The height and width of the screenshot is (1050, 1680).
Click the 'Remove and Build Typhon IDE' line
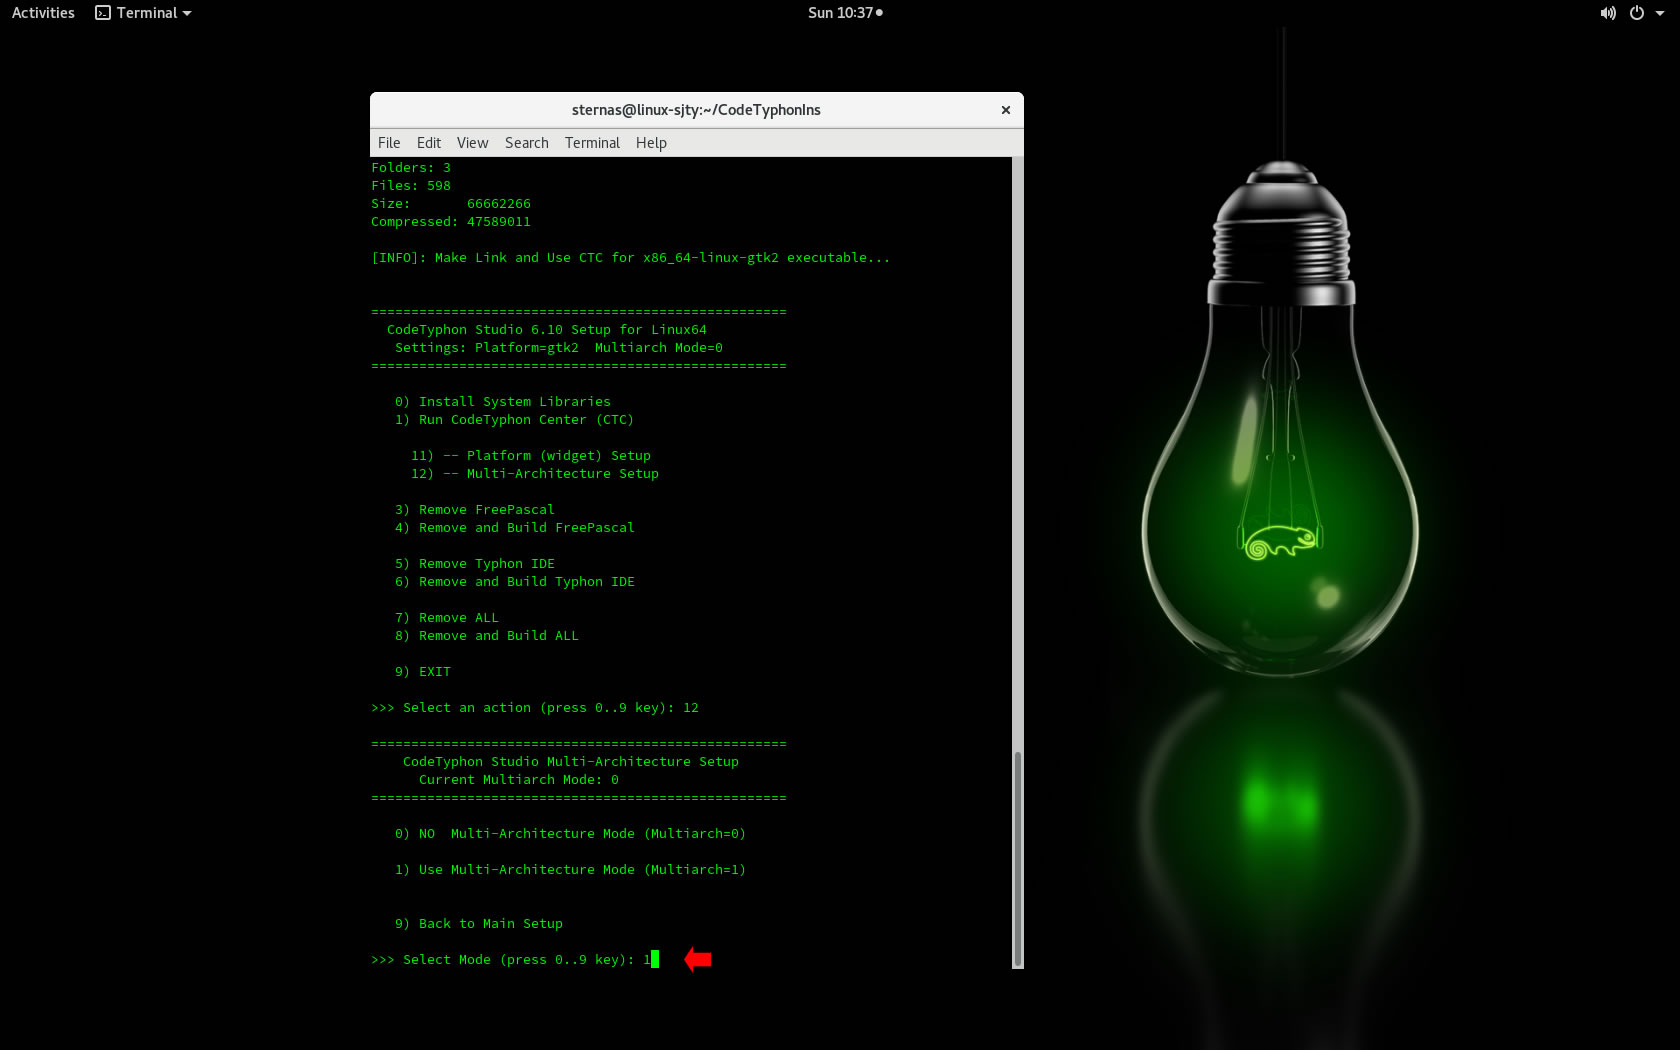(x=515, y=582)
